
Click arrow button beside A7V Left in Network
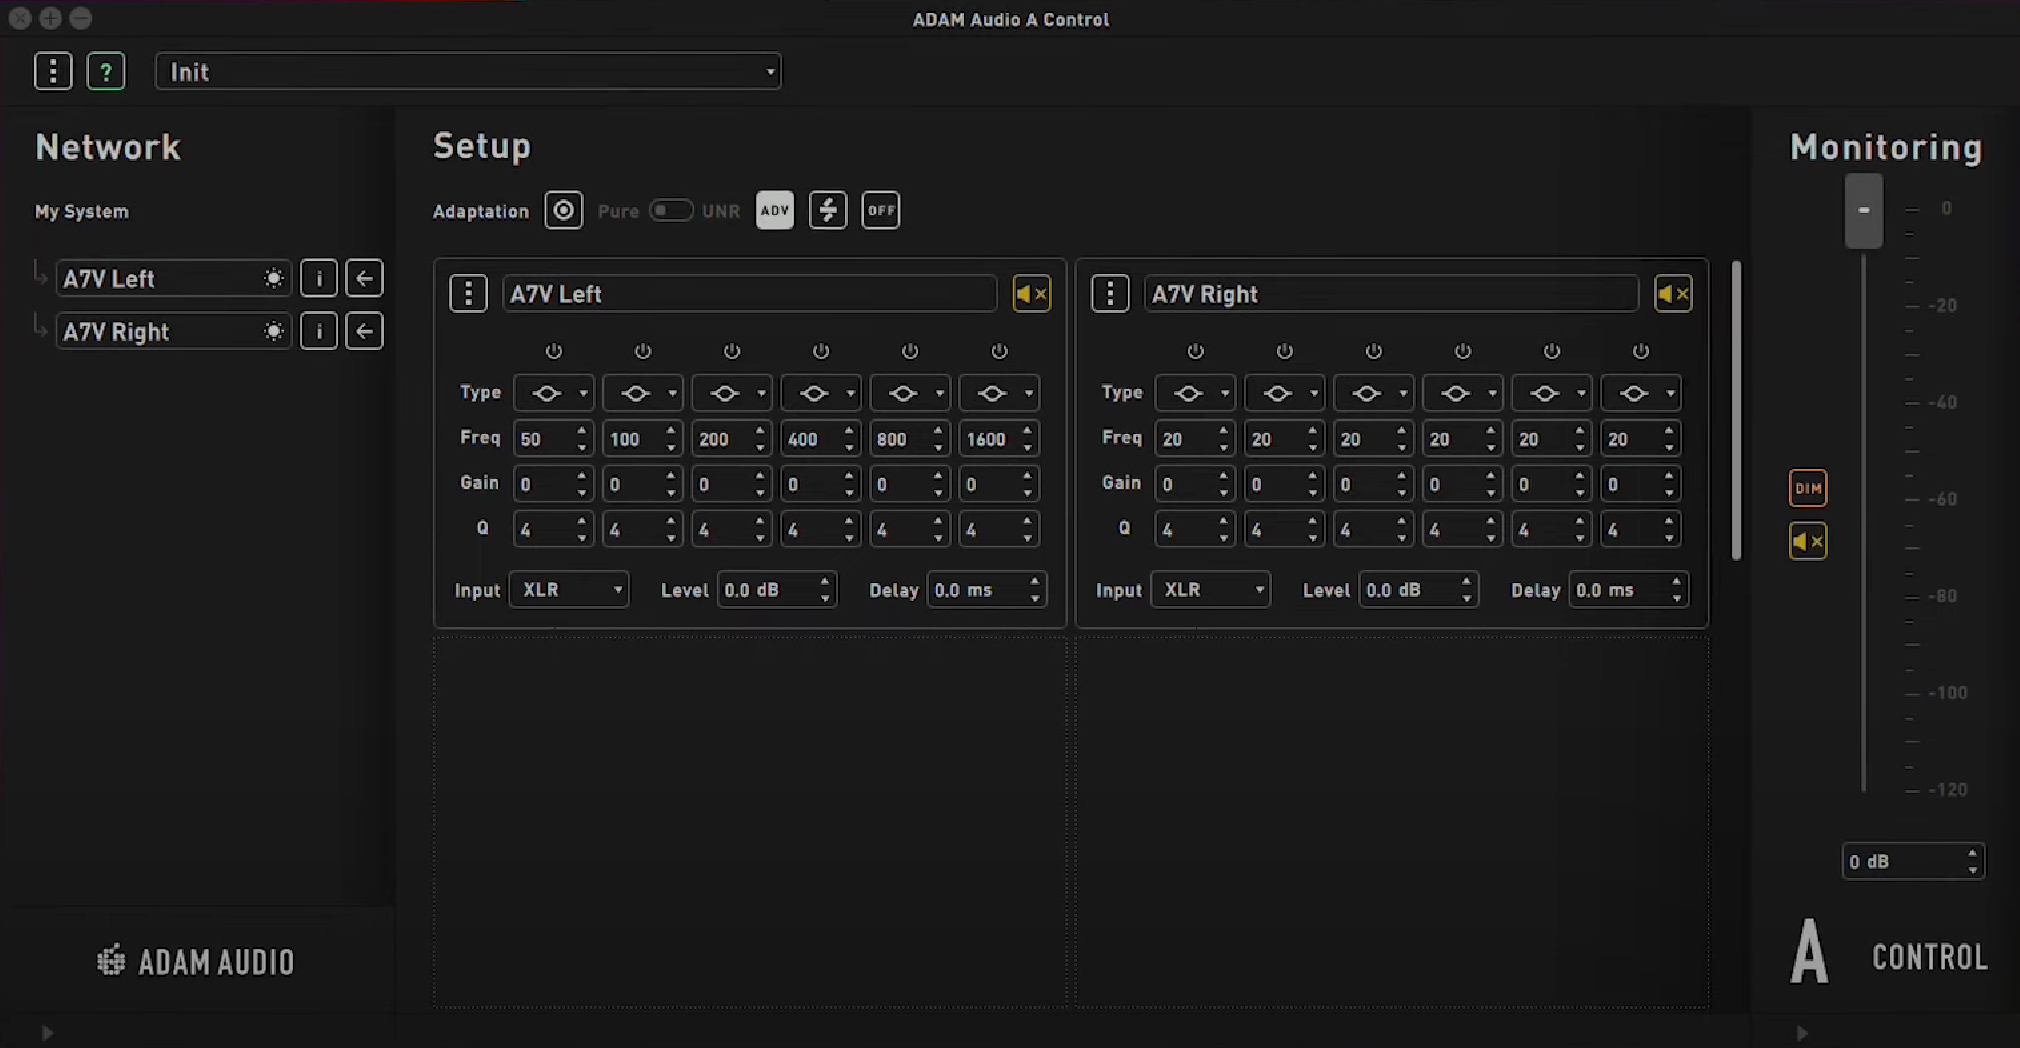point(364,278)
